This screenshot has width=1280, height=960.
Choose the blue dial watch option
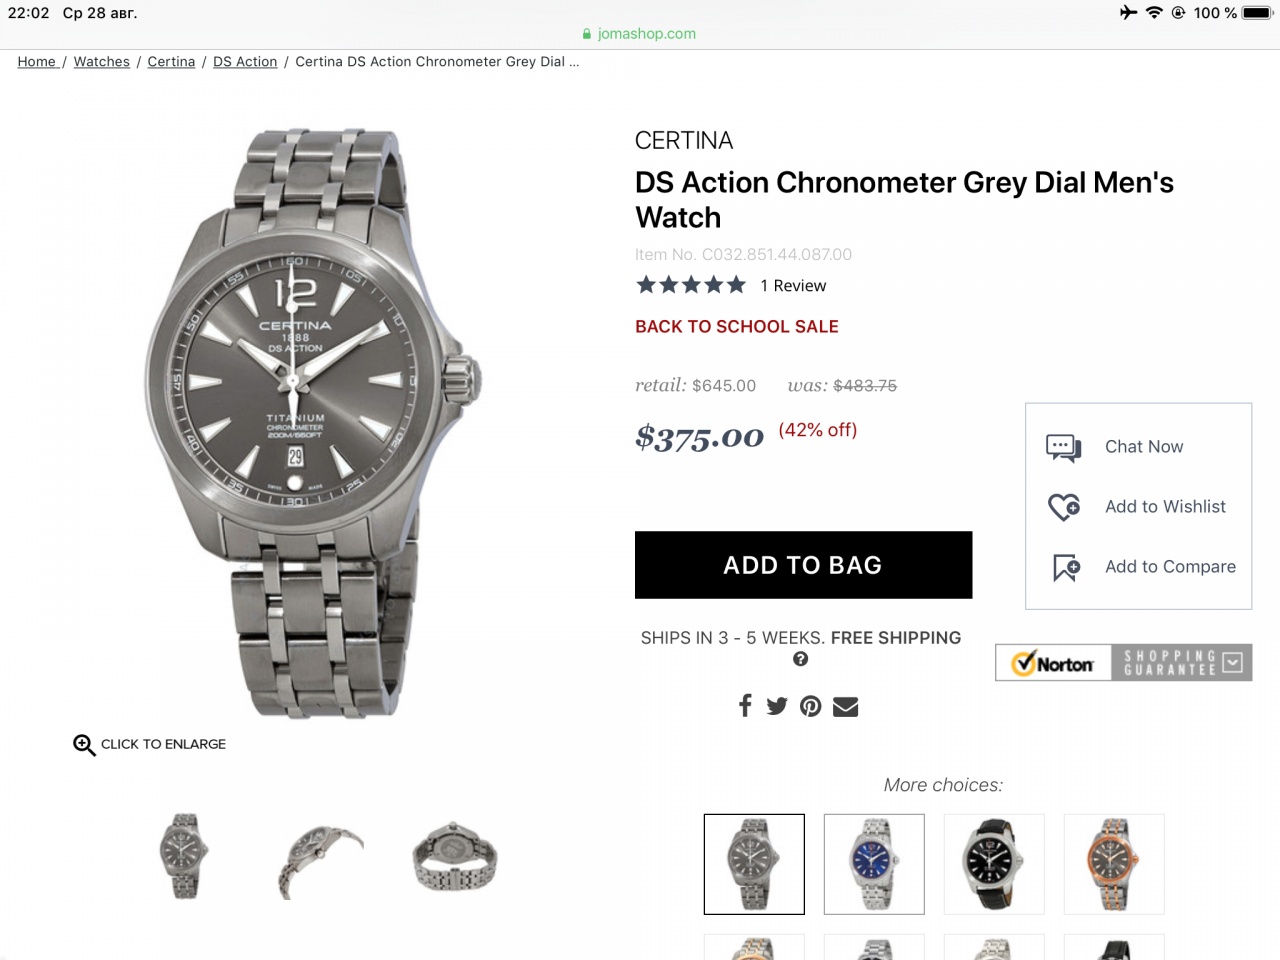coord(874,864)
